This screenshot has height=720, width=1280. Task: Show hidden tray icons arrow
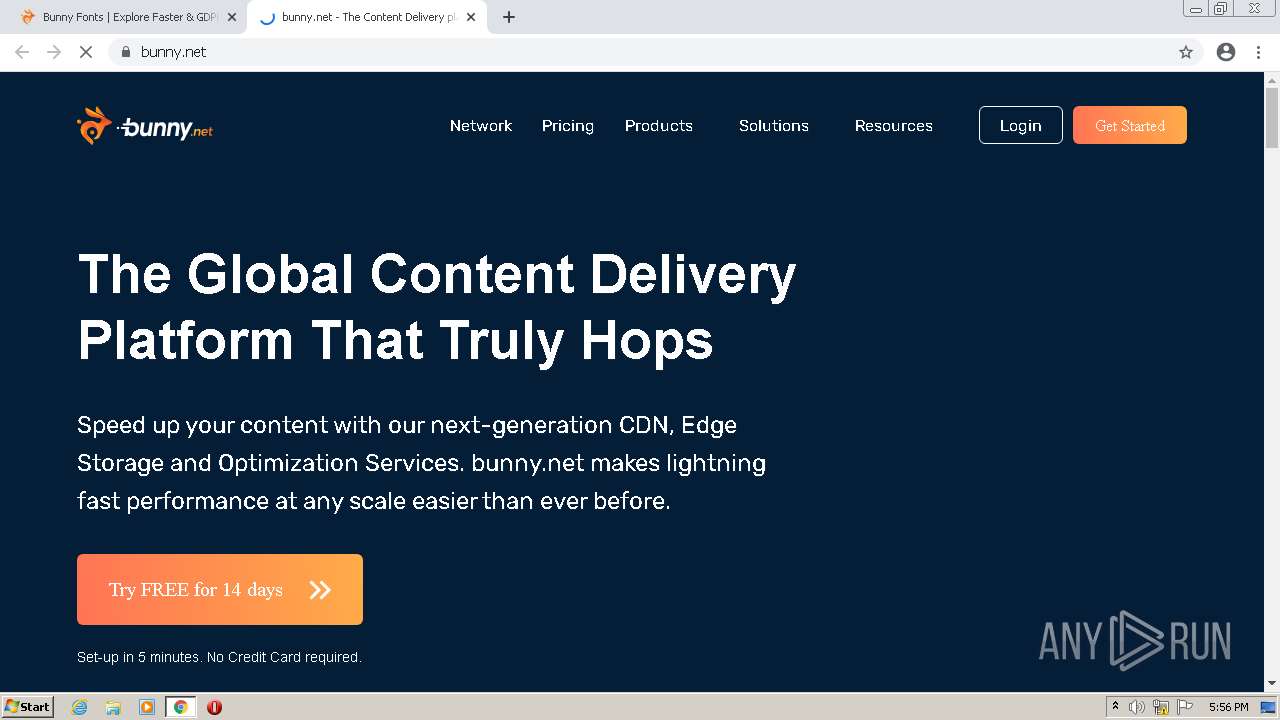(x=1115, y=707)
